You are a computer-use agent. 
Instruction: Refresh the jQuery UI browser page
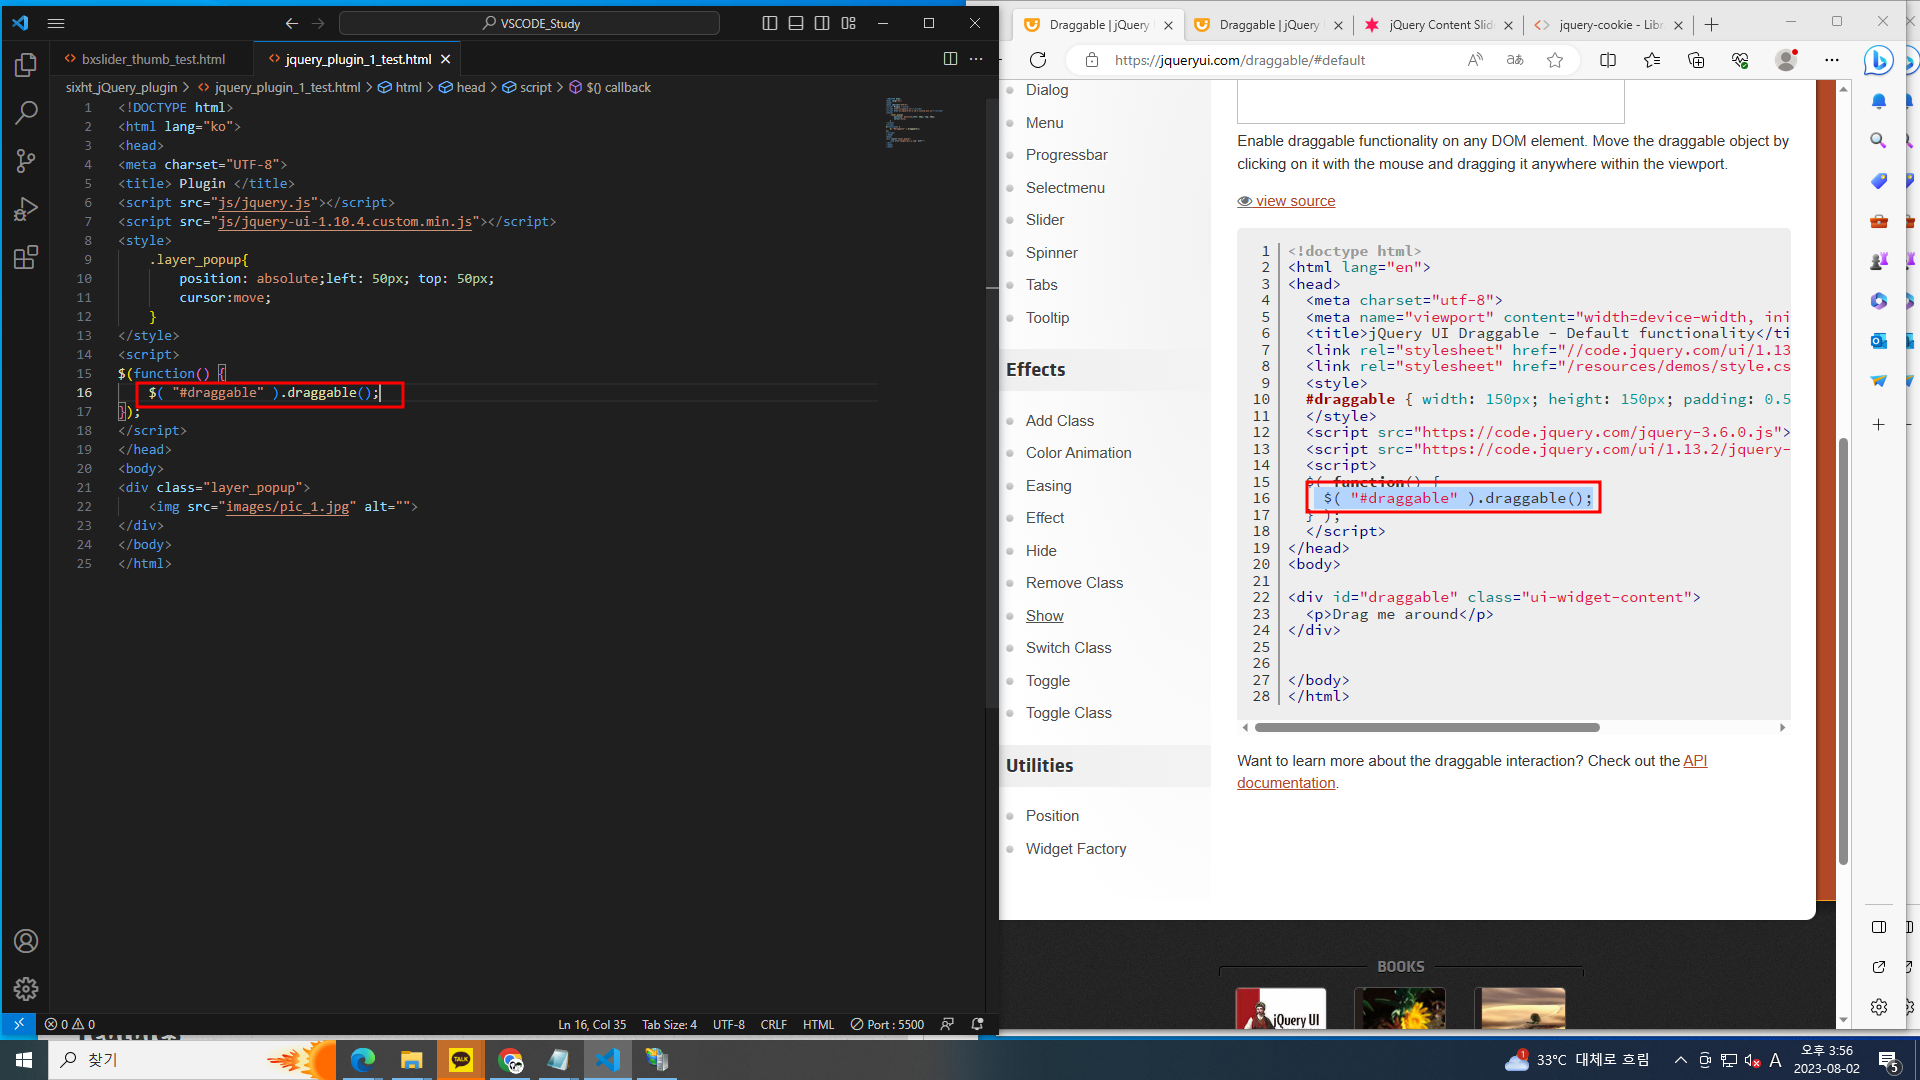(x=1038, y=60)
